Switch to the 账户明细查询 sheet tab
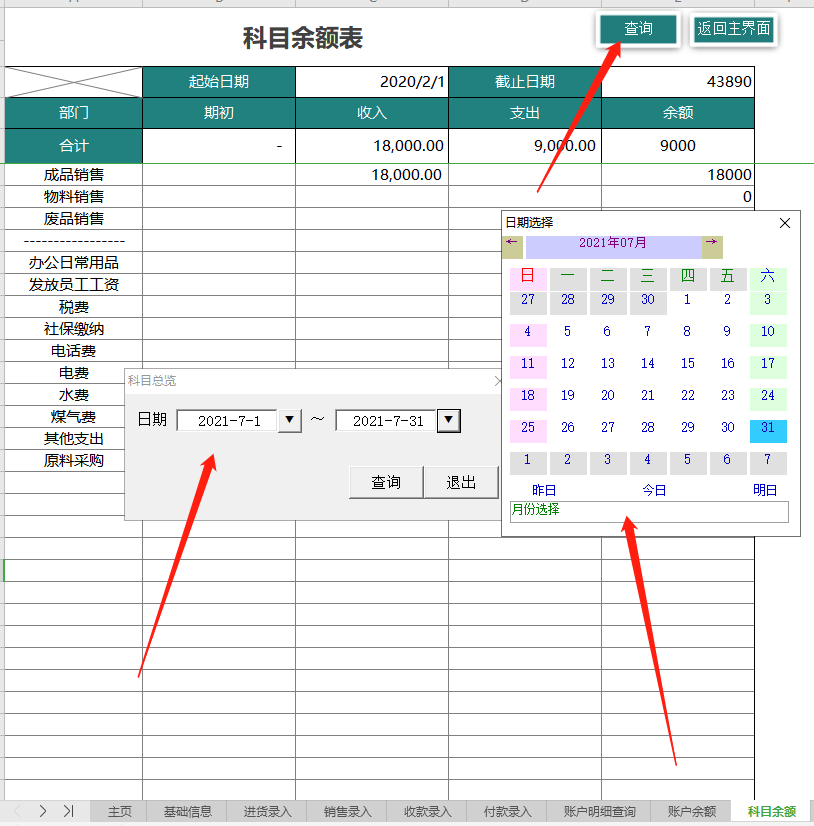The height and width of the screenshot is (826, 814). pyautogui.click(x=599, y=812)
